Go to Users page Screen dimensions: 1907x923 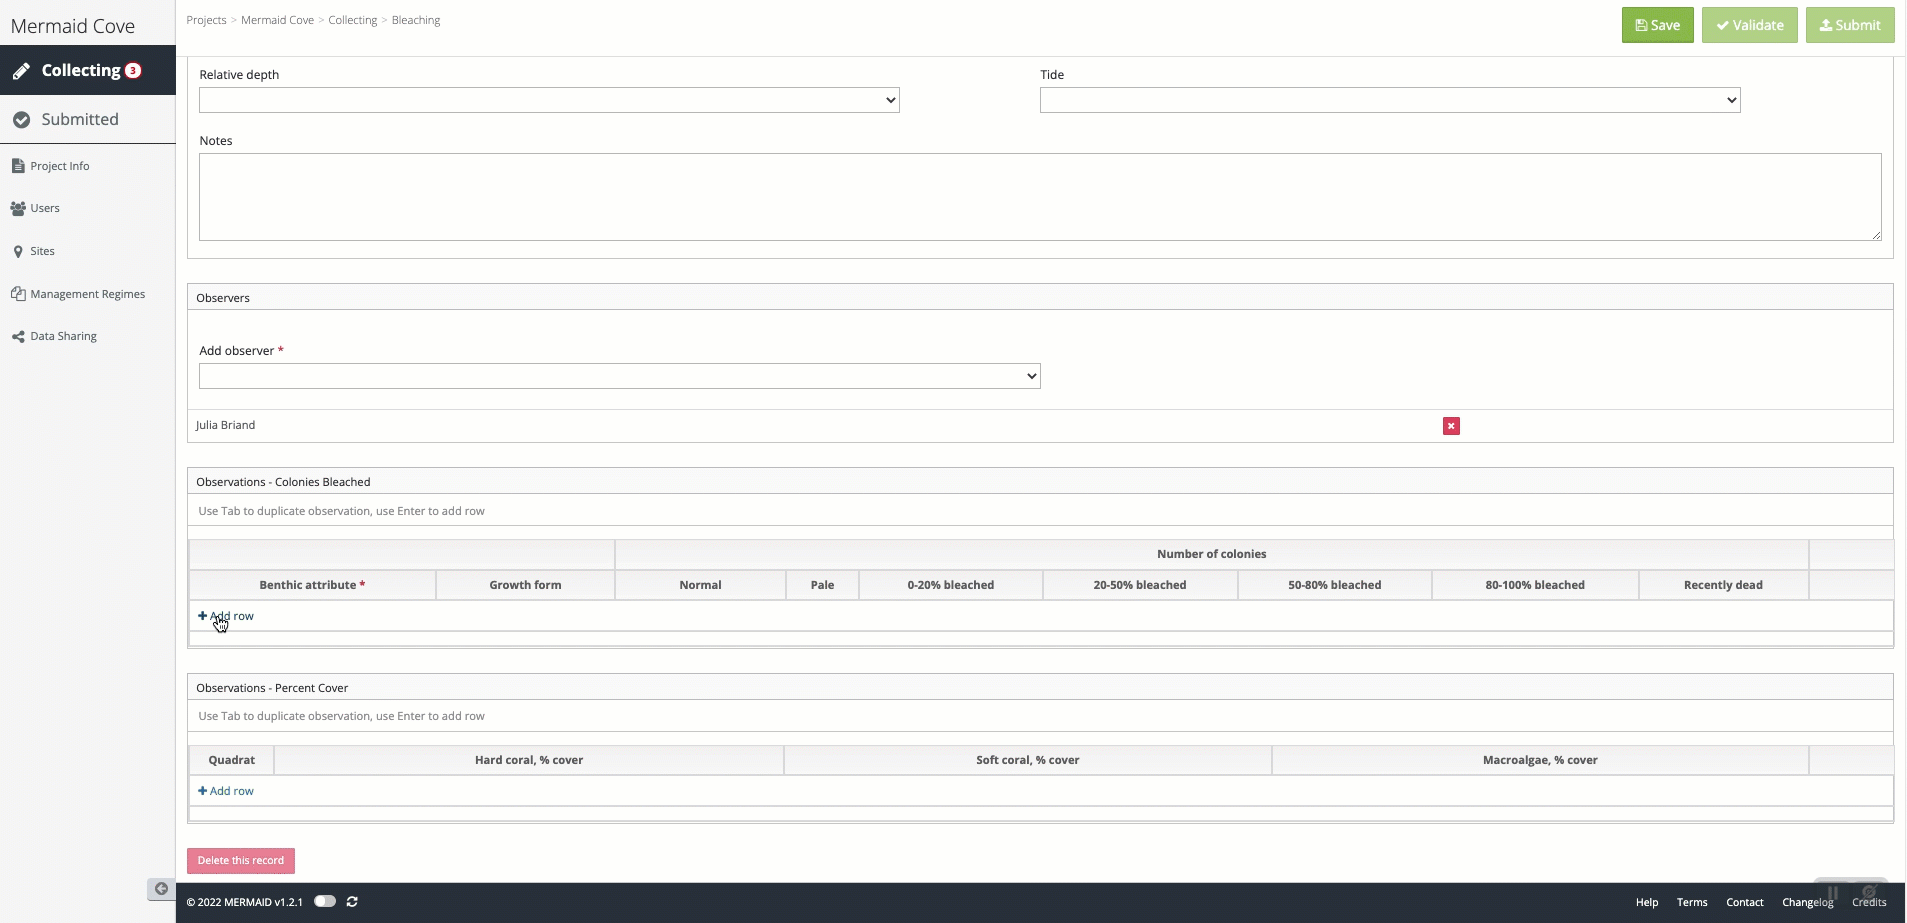pos(44,208)
